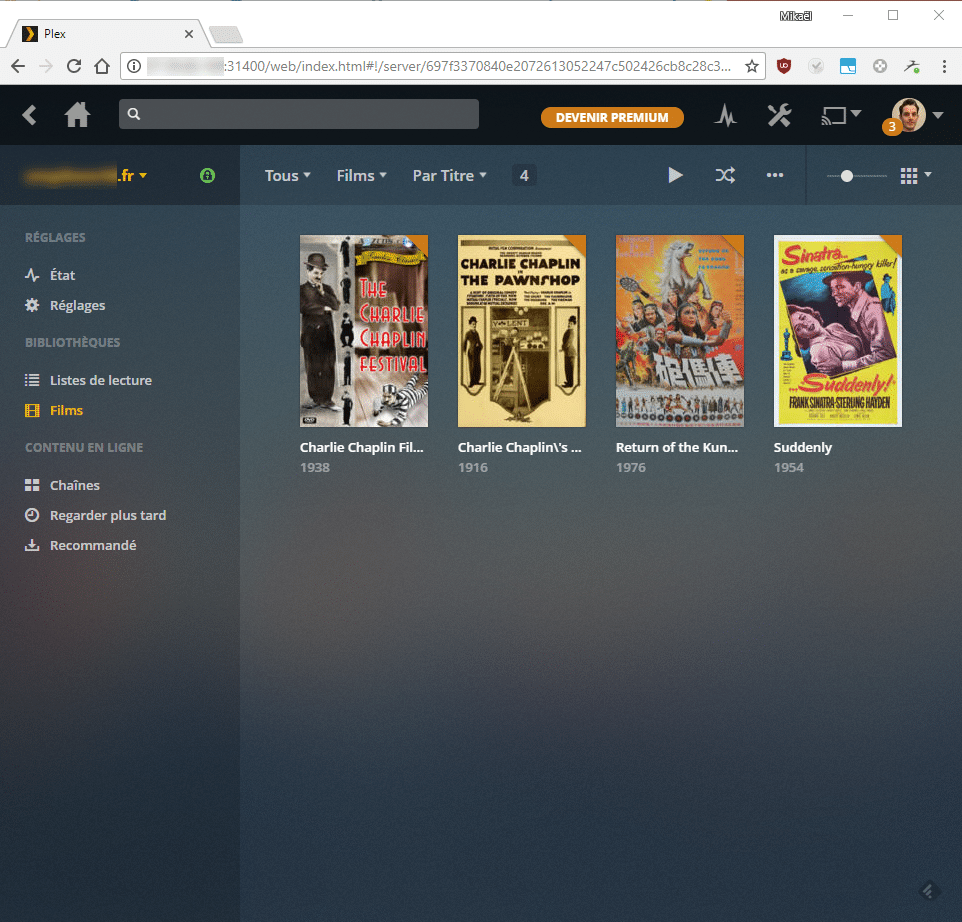The image size is (962, 922).
Task: Expand the Par Titre sort dropdown
Action: pyautogui.click(x=449, y=175)
